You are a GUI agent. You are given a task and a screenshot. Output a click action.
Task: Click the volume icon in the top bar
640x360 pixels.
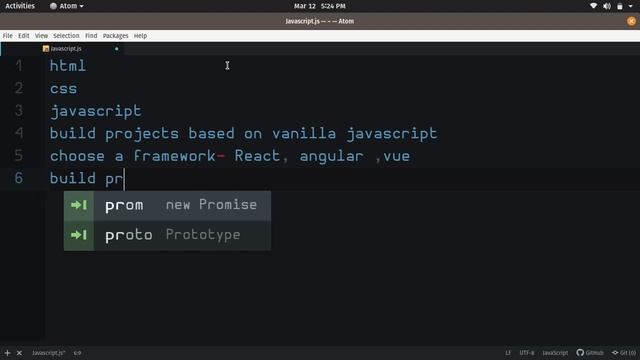(607, 6)
